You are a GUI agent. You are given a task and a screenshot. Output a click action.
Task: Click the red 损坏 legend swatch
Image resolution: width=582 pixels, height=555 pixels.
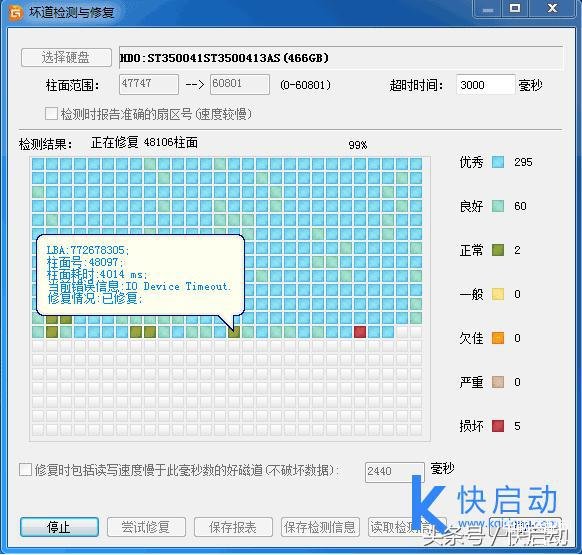pyautogui.click(x=498, y=426)
